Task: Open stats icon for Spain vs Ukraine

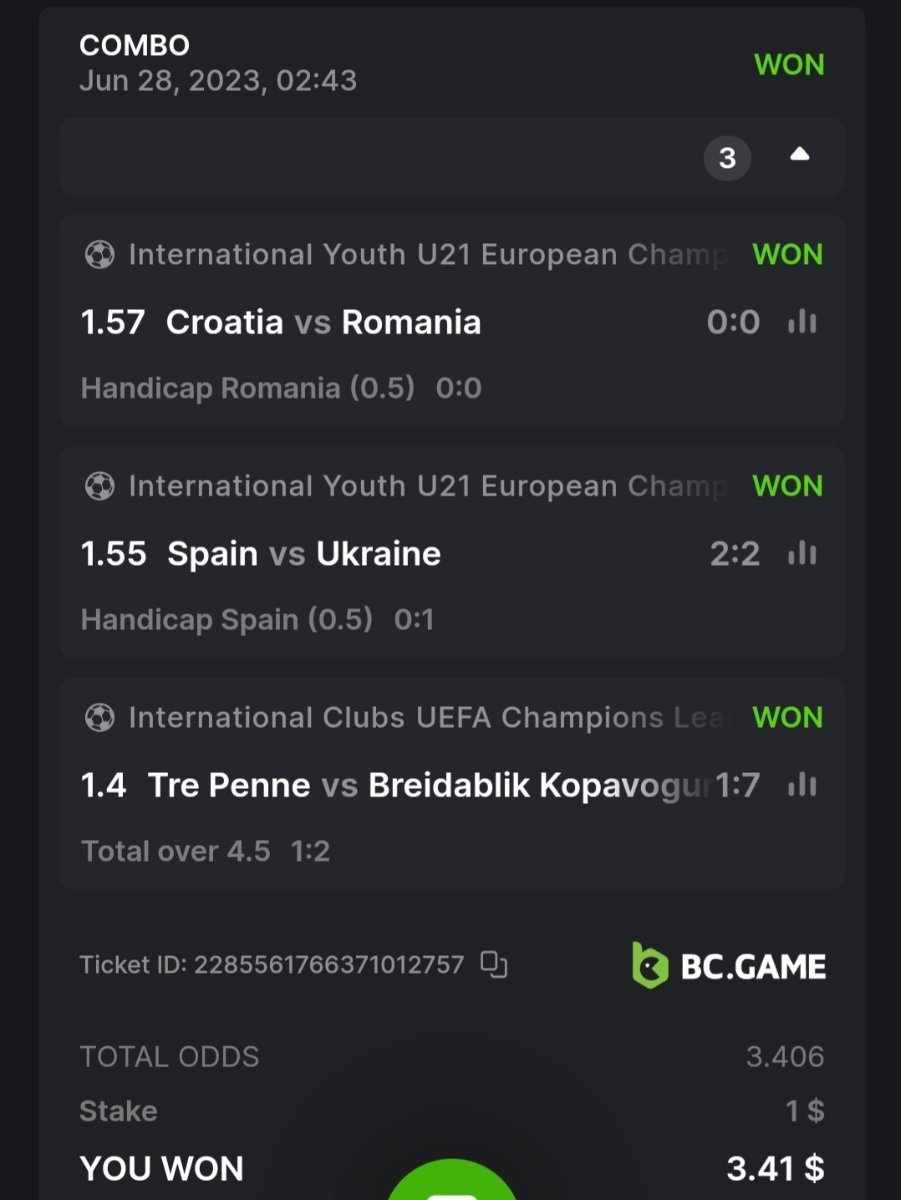Action: tap(802, 554)
